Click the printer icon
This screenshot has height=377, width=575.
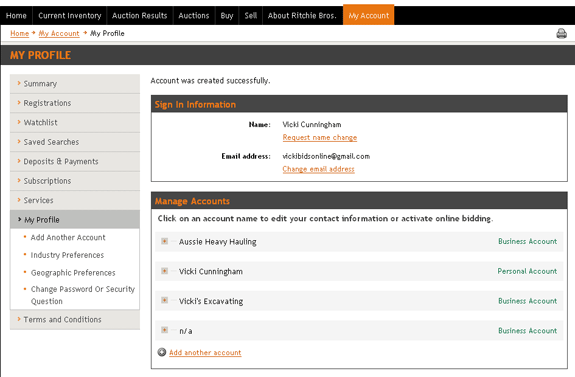pyautogui.click(x=561, y=34)
